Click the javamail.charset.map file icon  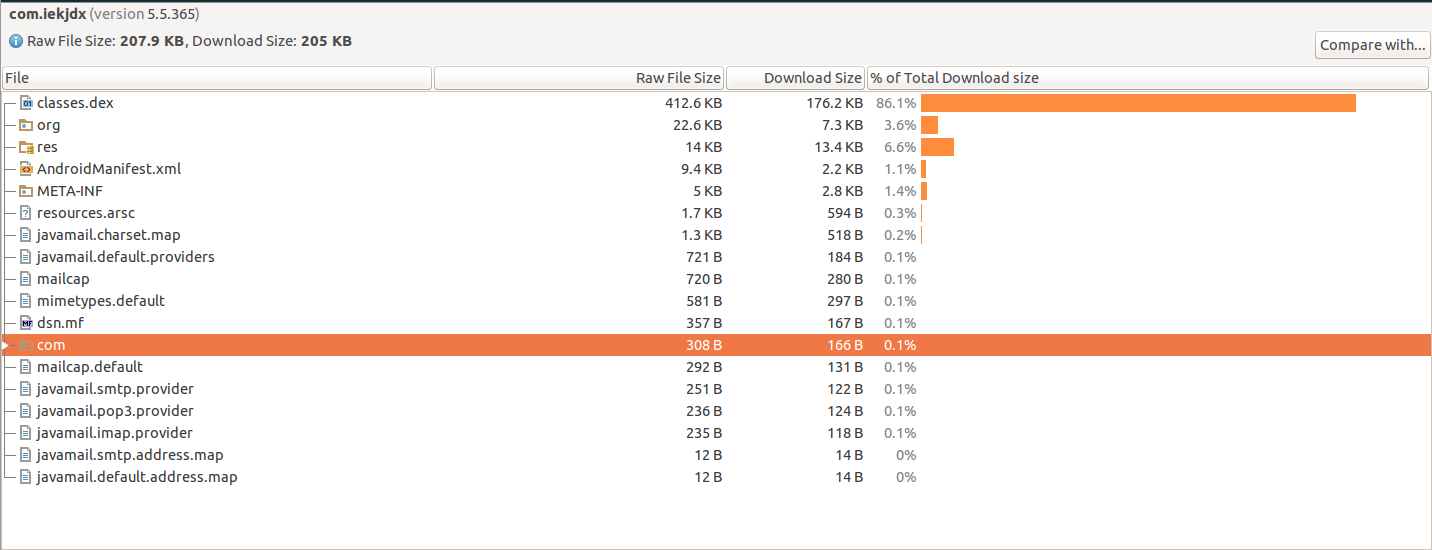[x=27, y=235]
